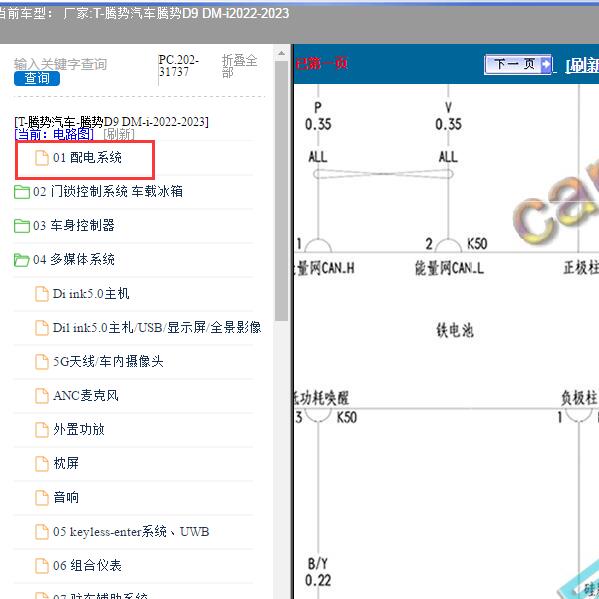Open the 01 配电系统 document

[x=87, y=157]
